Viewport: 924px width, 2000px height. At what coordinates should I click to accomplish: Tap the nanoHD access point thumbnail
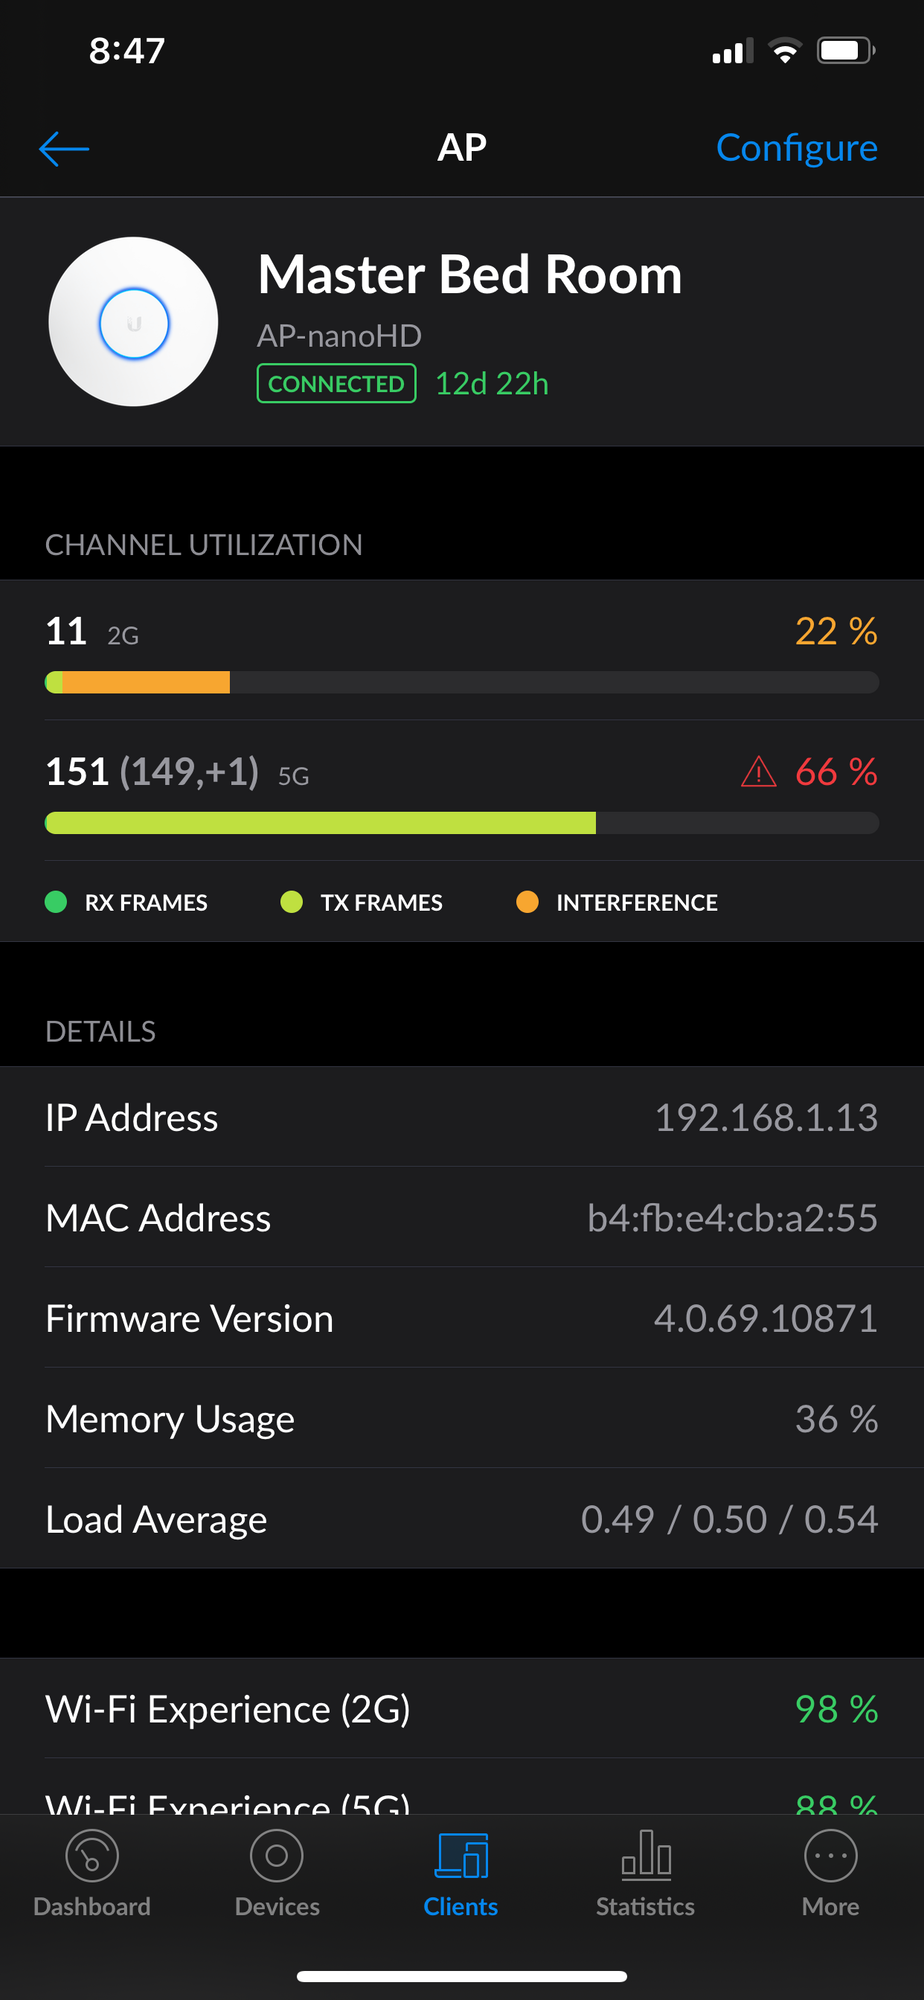[134, 322]
